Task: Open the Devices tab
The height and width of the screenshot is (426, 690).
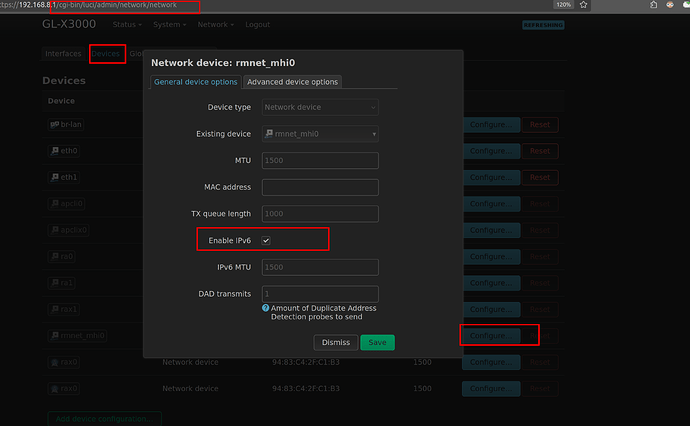Action: (106, 54)
